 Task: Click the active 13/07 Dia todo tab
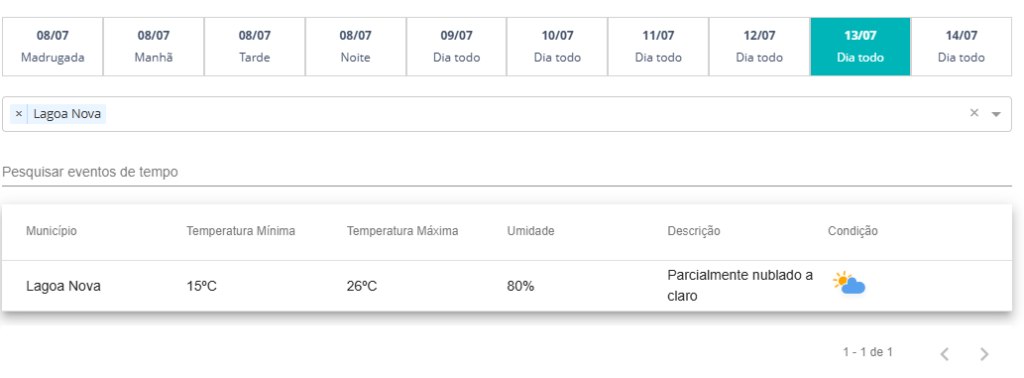[860, 46]
